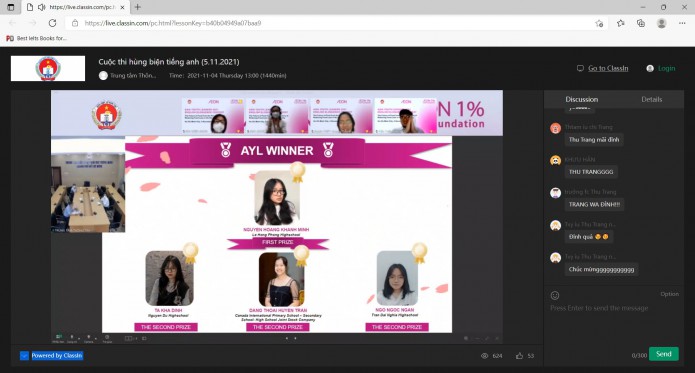Open the Option menu in chat
The height and width of the screenshot is (373, 695).
tap(669, 294)
